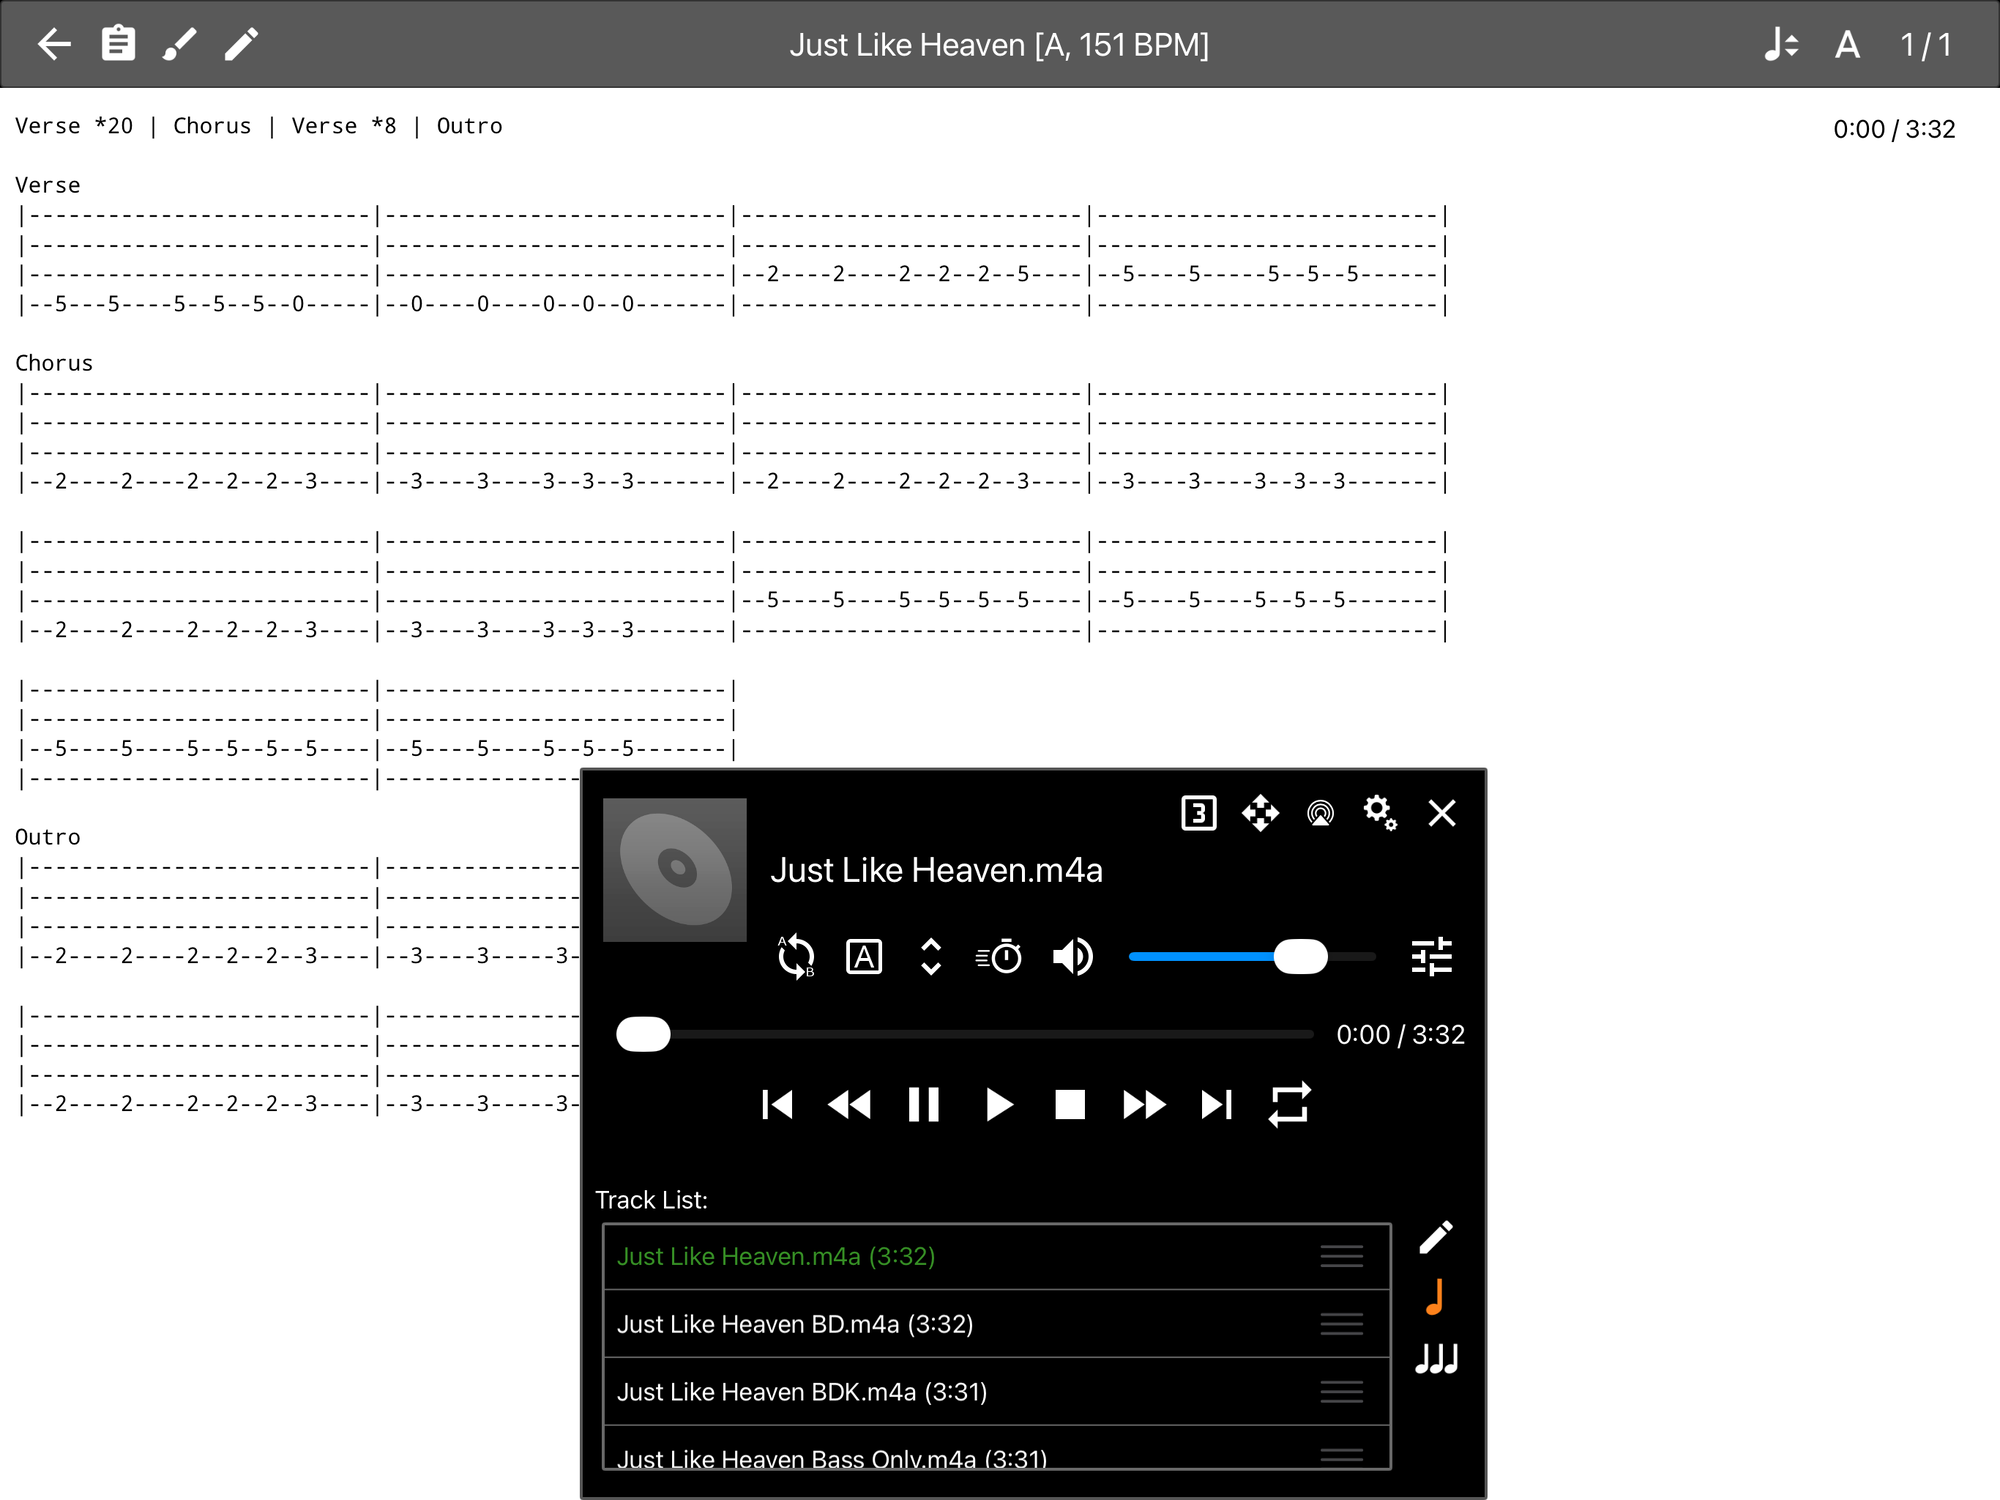Grab reorder handle for Just Like Heaven.m4a

click(x=1342, y=1257)
